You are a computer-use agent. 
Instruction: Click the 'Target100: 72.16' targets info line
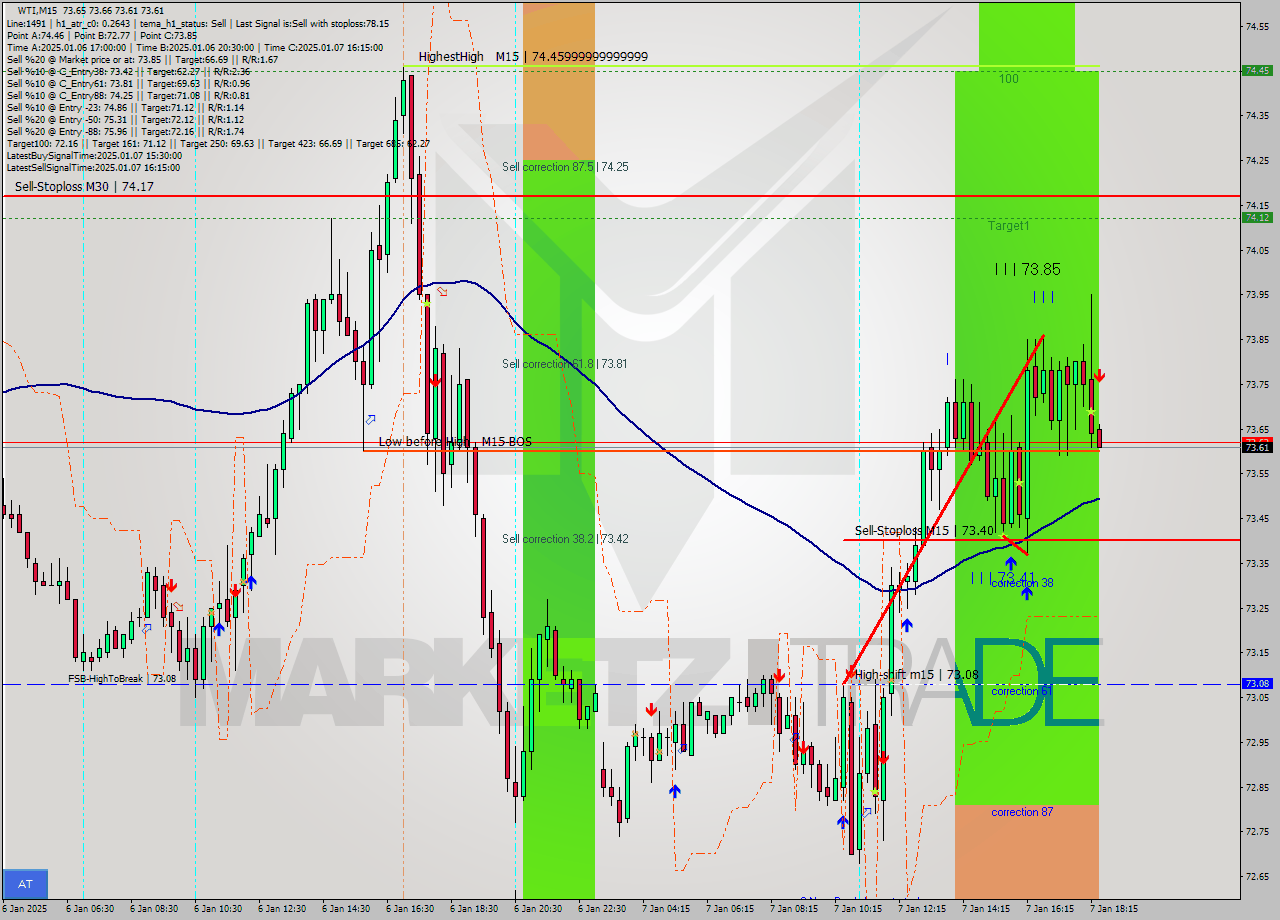click(x=218, y=143)
